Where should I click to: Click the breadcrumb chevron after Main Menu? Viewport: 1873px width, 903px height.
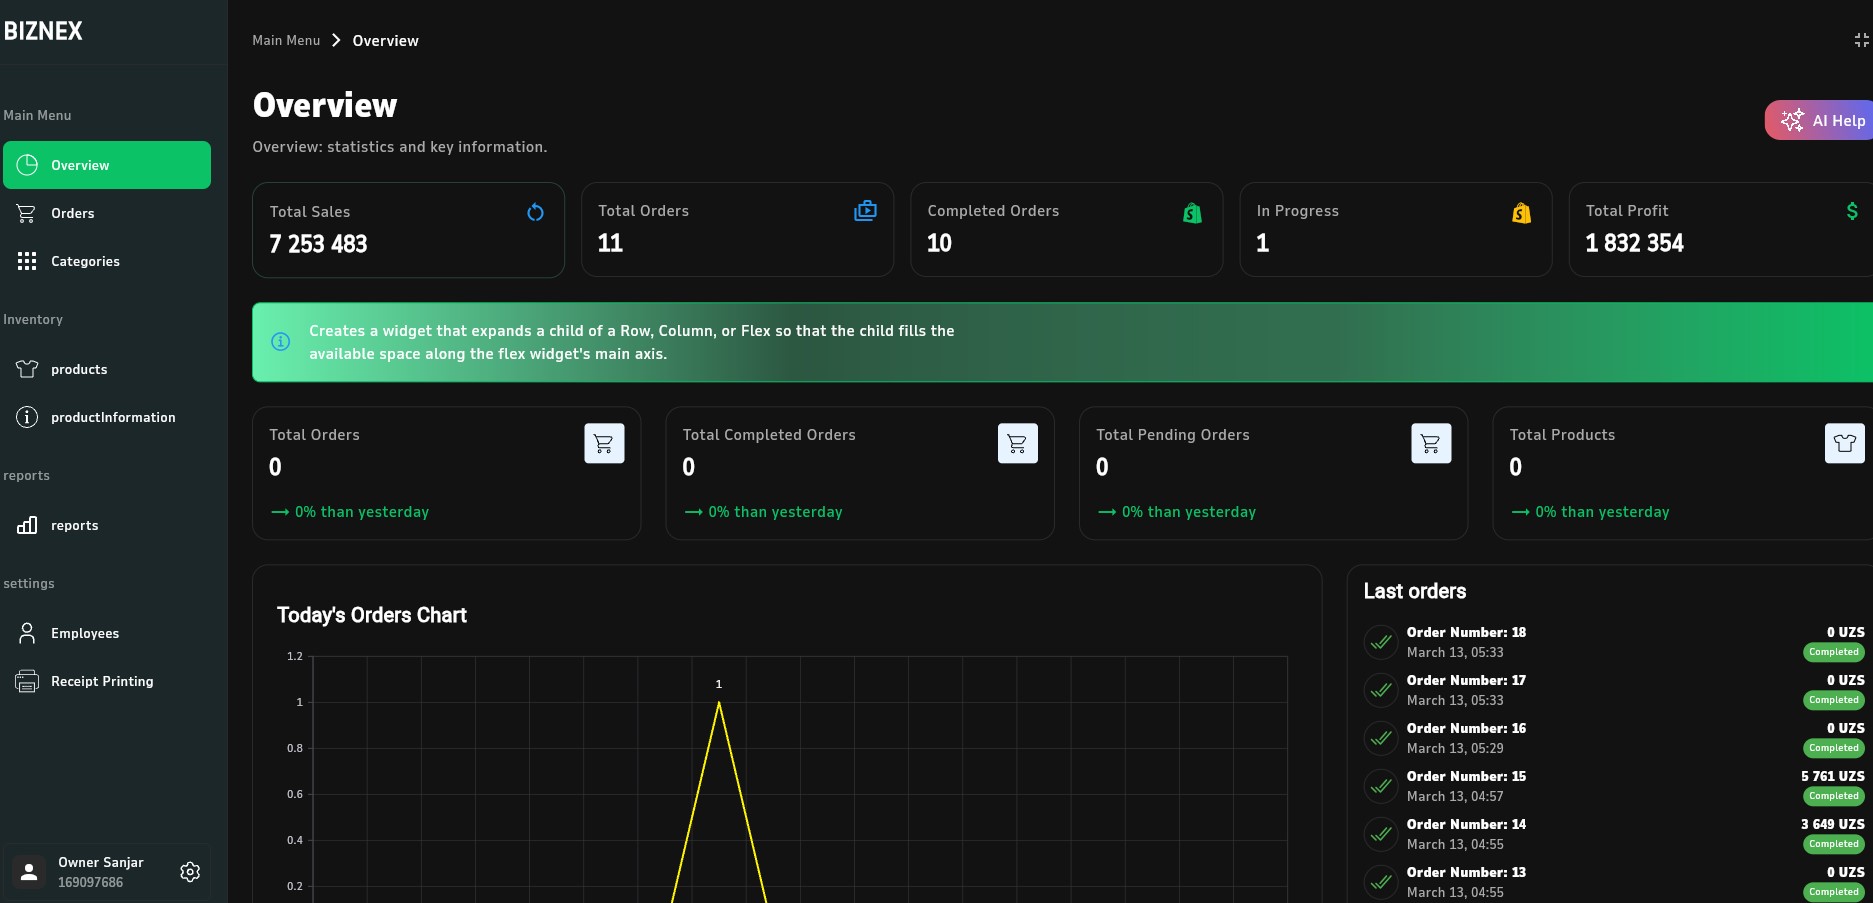pos(336,40)
